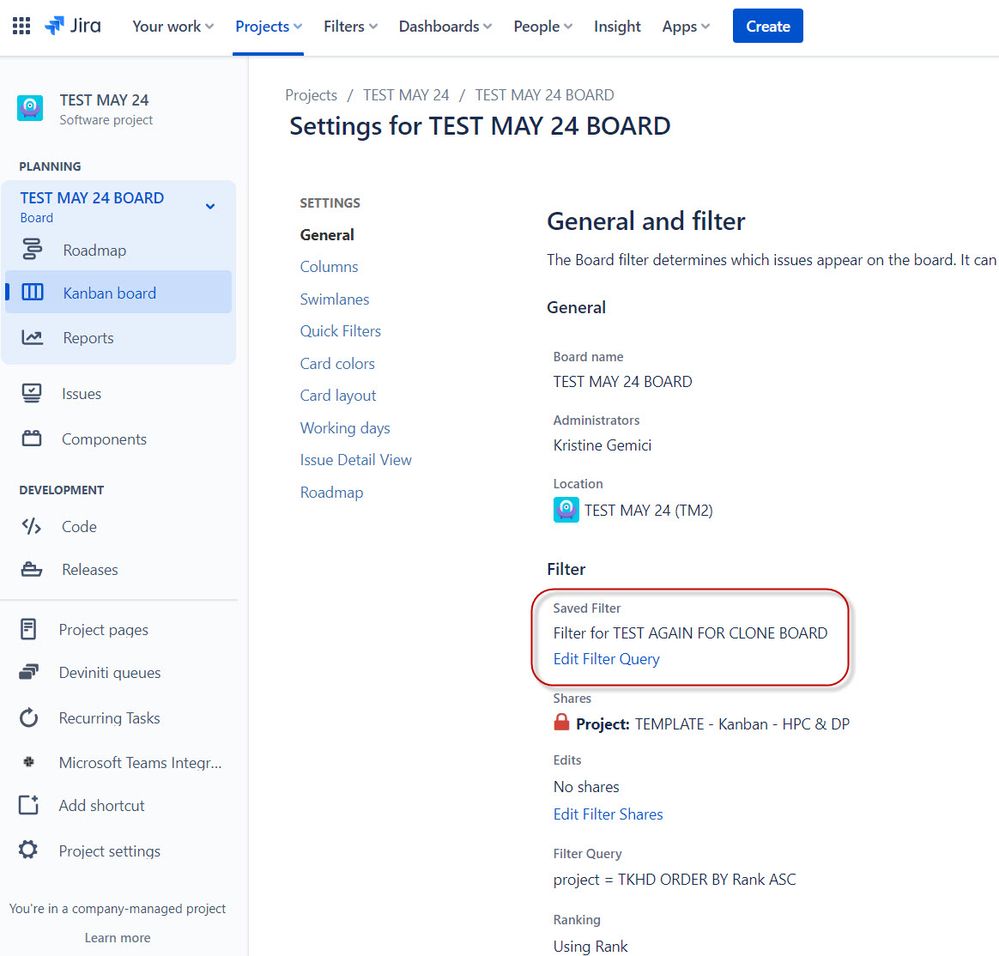Open Roadmap in the settings list
Viewport: 999px width, 956px height.
(331, 492)
